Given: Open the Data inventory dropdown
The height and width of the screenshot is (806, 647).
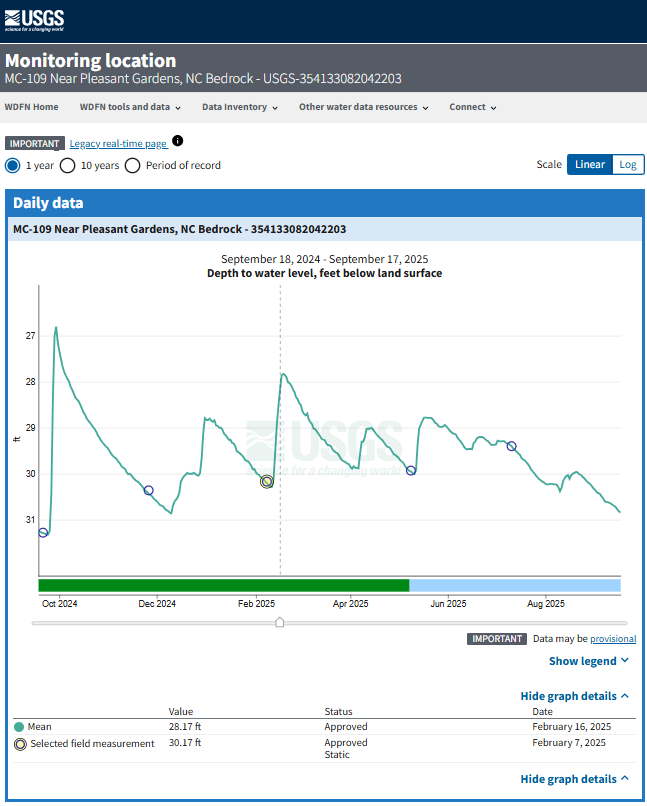Looking at the screenshot, I should [x=240, y=107].
